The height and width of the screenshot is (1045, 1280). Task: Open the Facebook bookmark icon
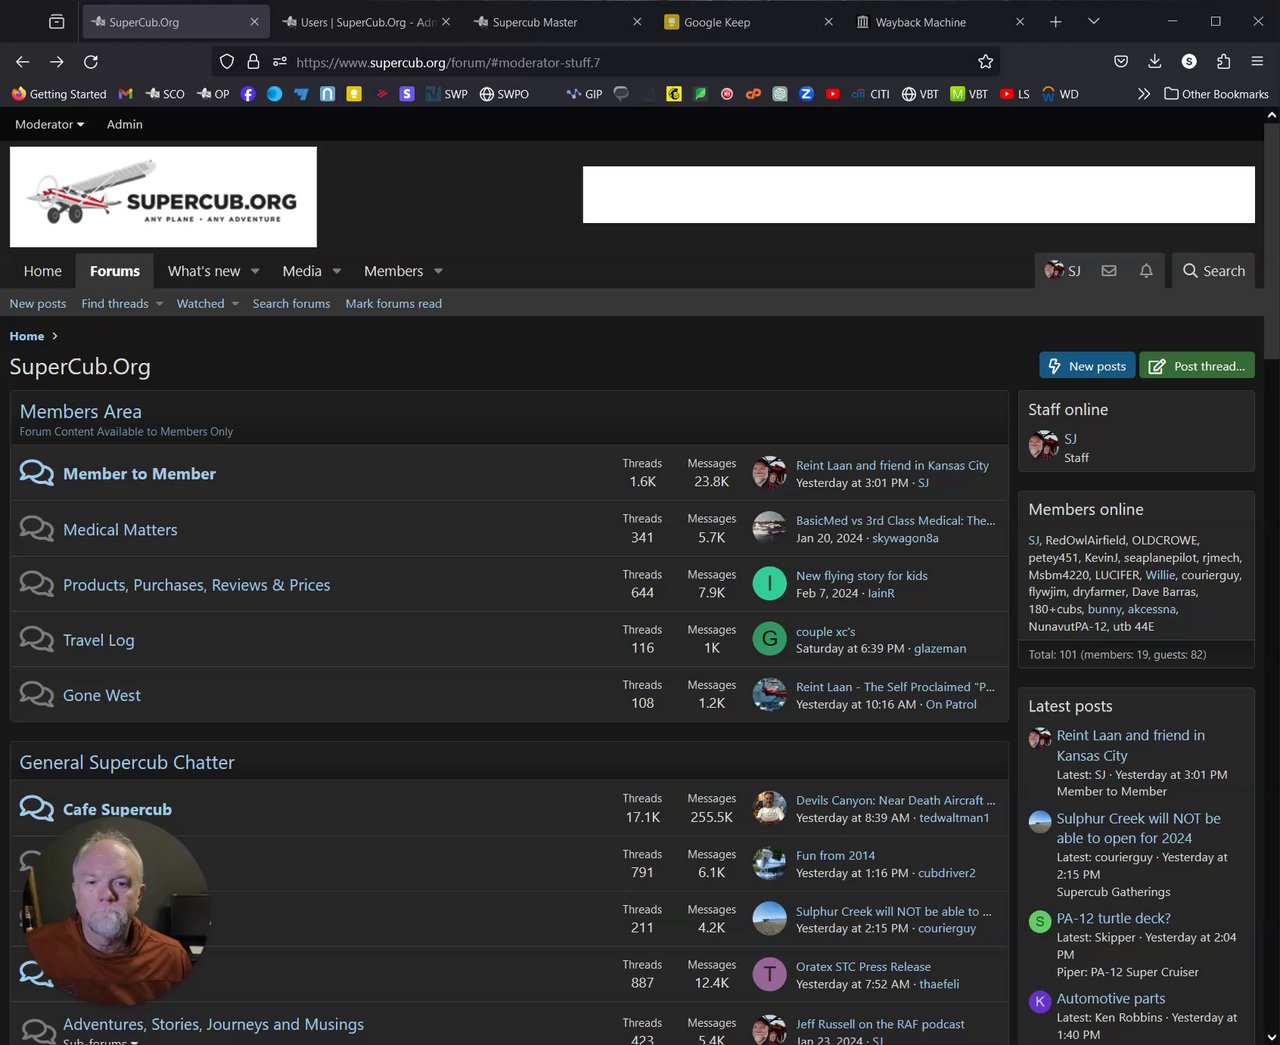point(248,94)
